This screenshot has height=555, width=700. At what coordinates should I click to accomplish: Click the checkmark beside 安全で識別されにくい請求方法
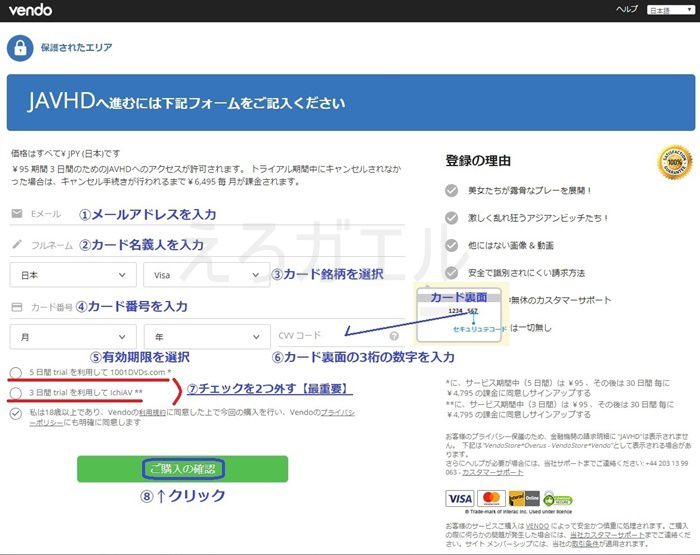(451, 272)
